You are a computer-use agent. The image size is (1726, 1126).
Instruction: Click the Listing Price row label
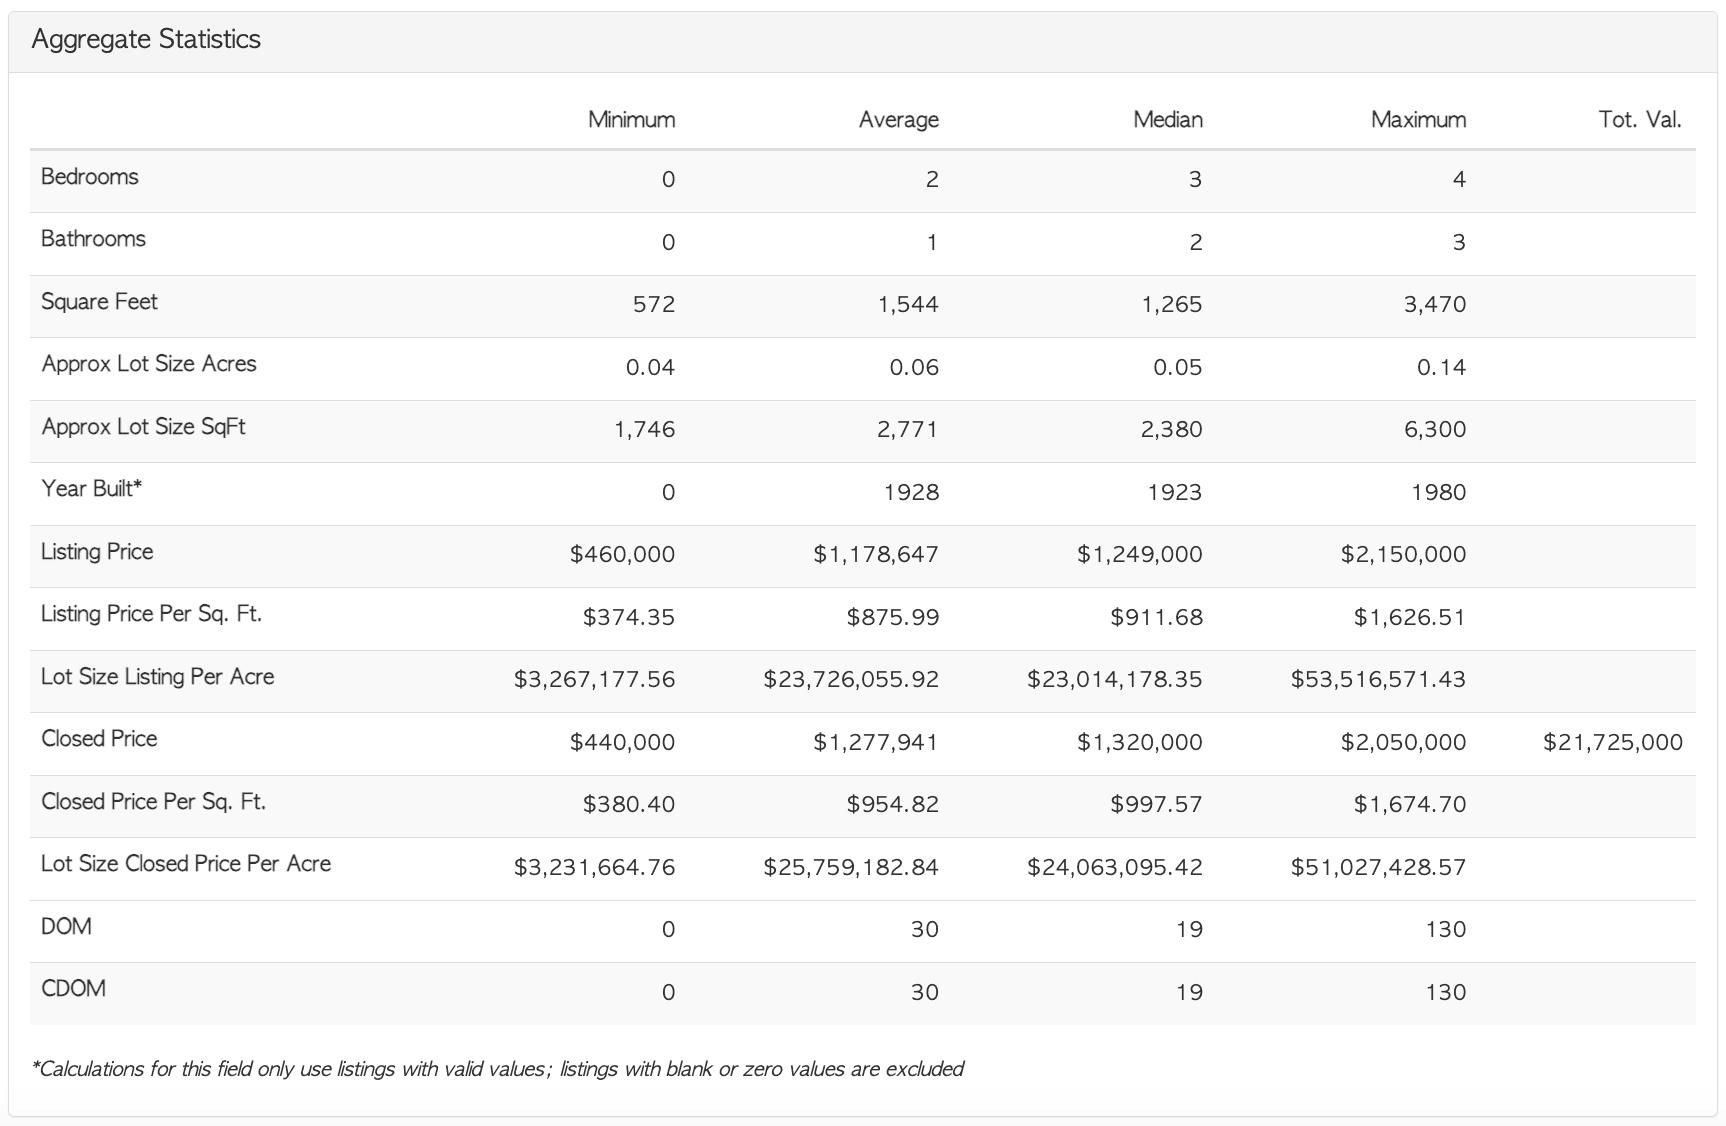(97, 552)
